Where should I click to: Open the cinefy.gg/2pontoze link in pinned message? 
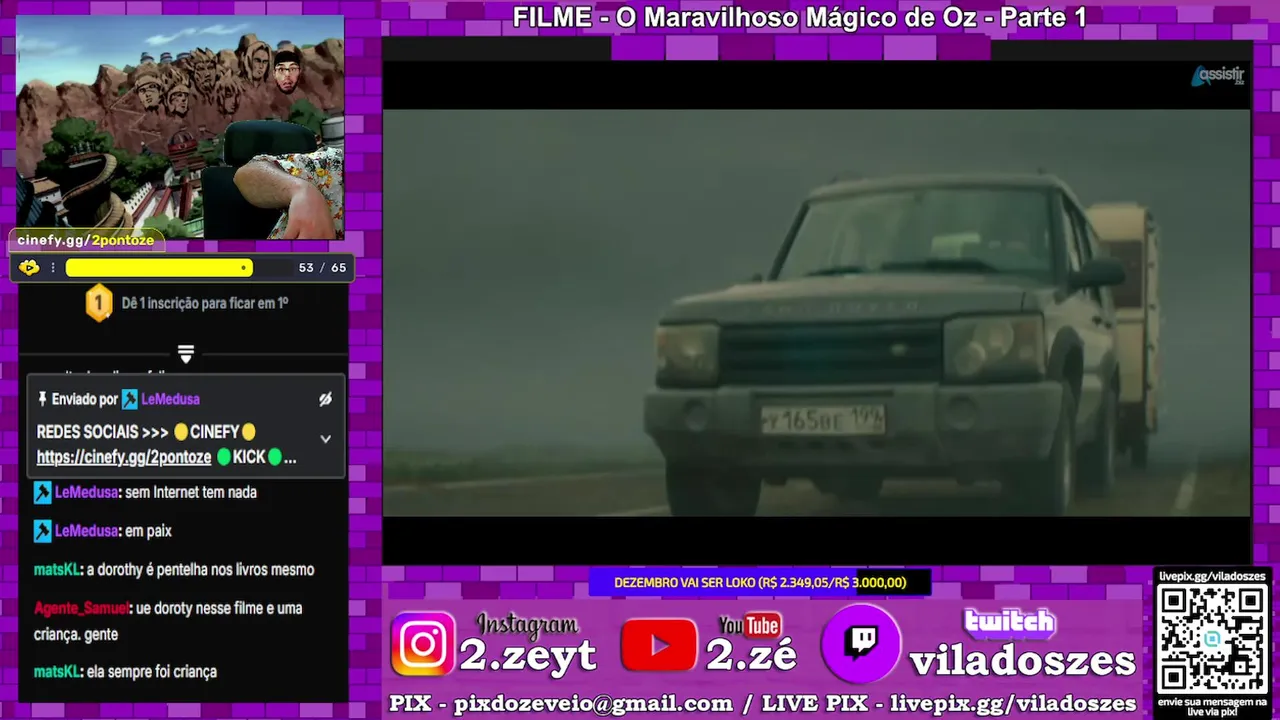[124, 457]
